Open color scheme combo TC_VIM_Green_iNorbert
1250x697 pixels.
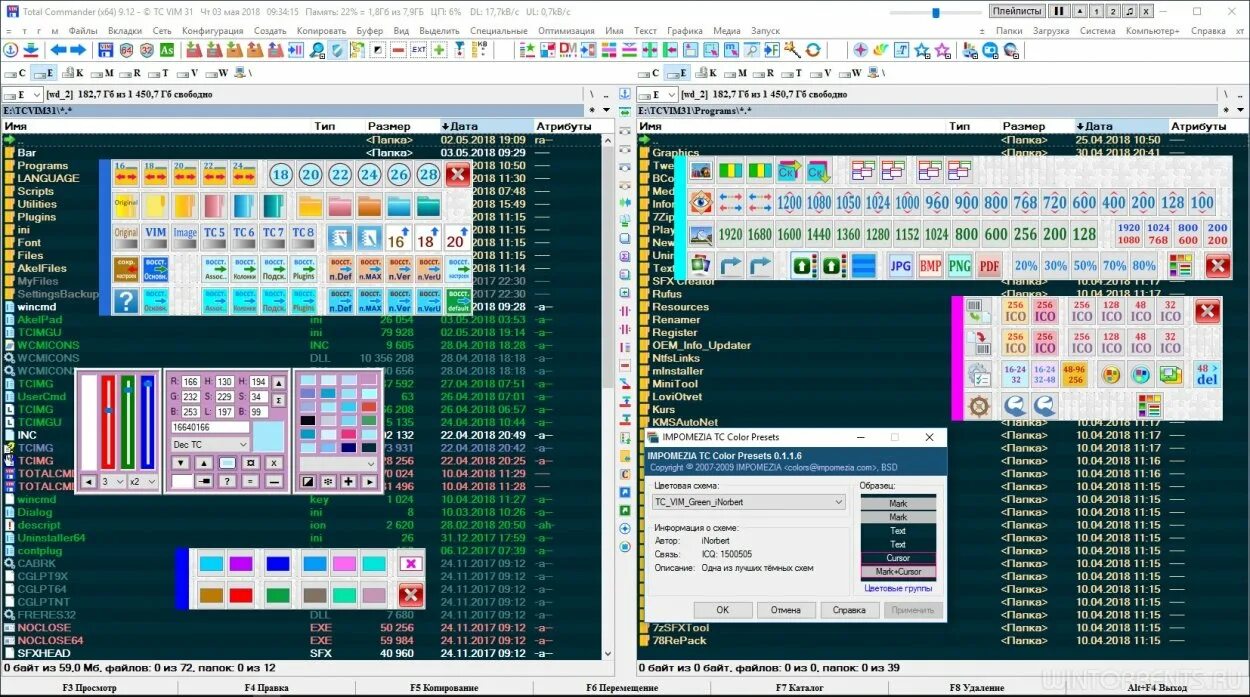click(748, 502)
